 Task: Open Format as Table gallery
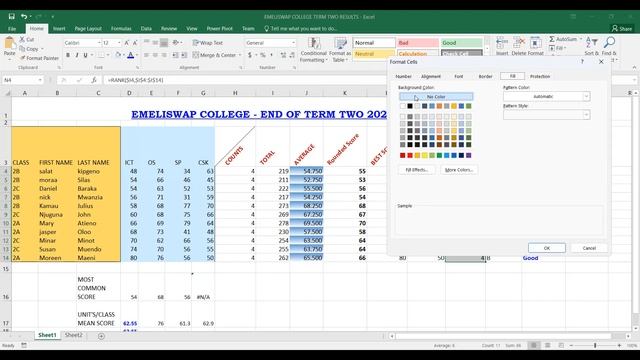point(340,50)
